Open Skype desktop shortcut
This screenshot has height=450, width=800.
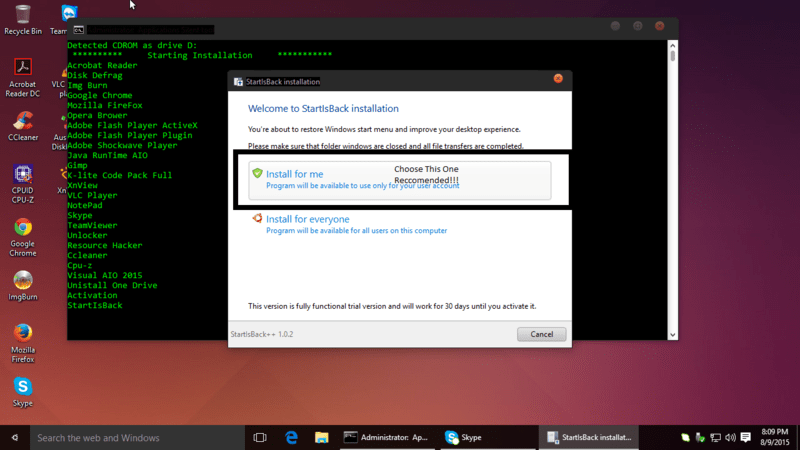point(22,392)
